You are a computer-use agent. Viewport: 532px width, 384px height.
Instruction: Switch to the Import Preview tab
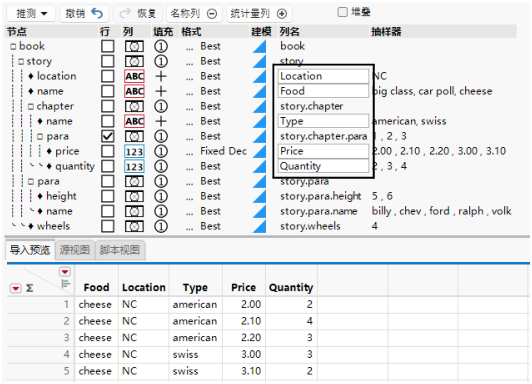(30, 250)
